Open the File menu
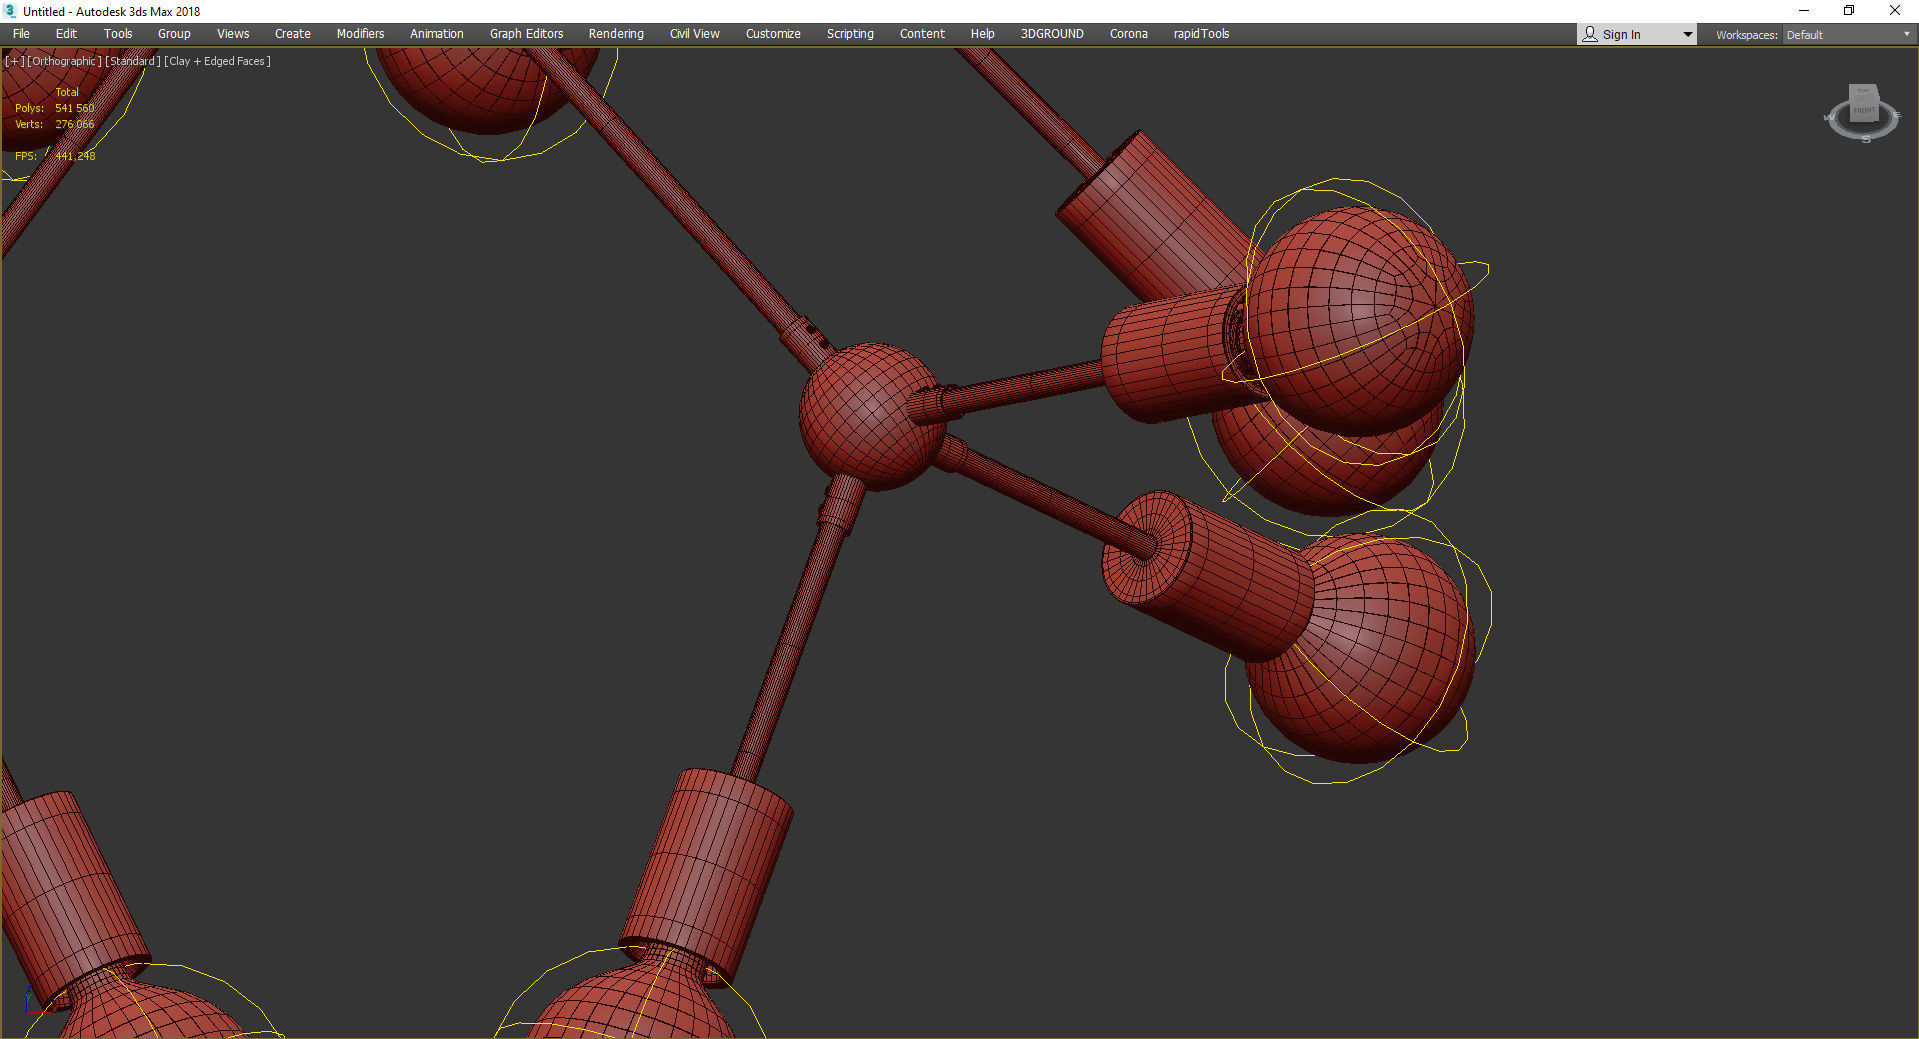 click(x=21, y=34)
